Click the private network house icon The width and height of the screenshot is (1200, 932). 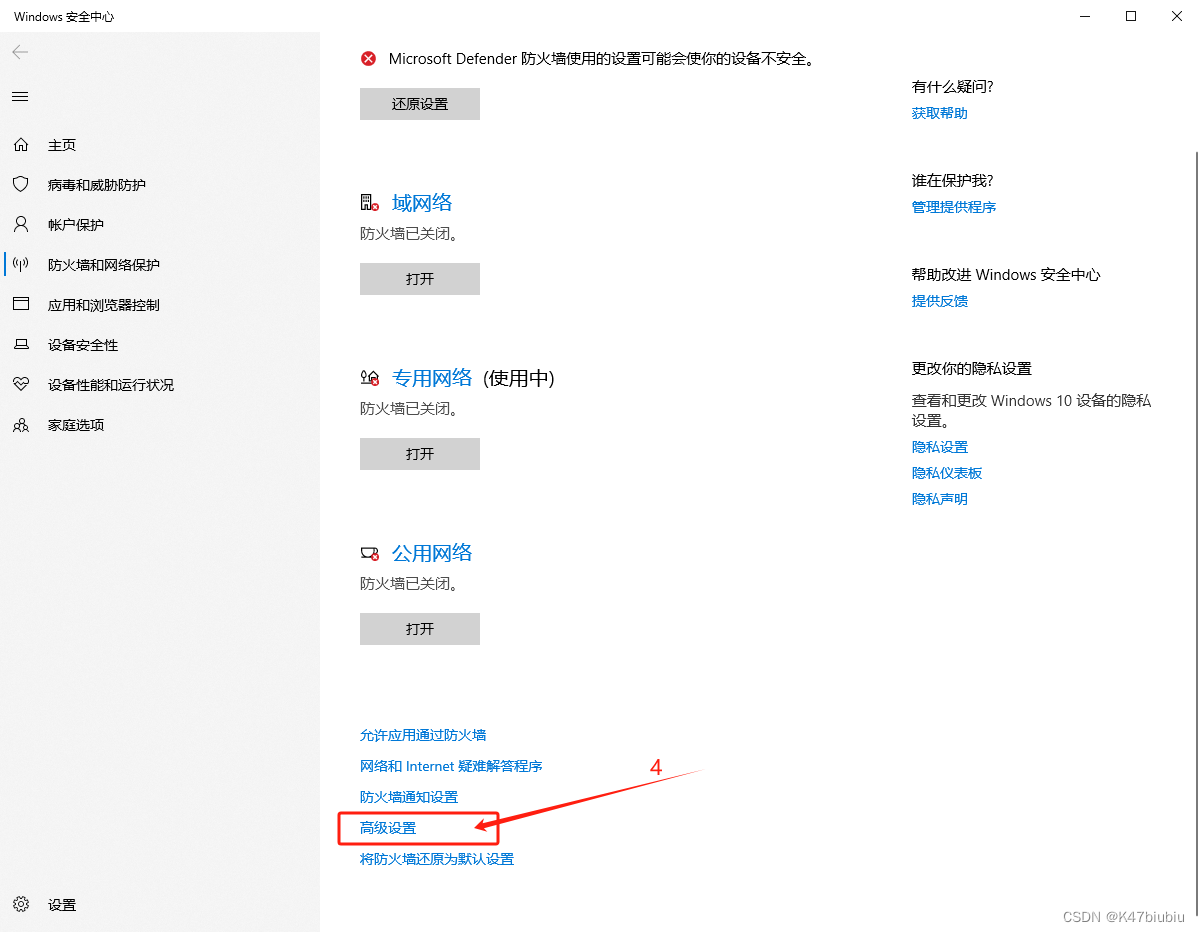(x=370, y=378)
